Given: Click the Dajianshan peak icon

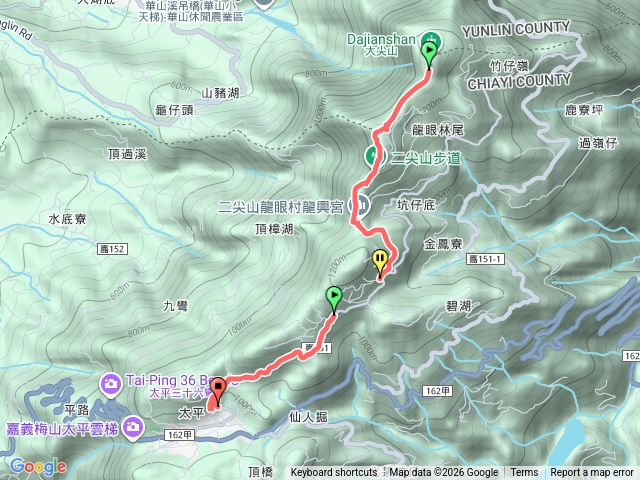Looking at the screenshot, I should tap(431, 38).
